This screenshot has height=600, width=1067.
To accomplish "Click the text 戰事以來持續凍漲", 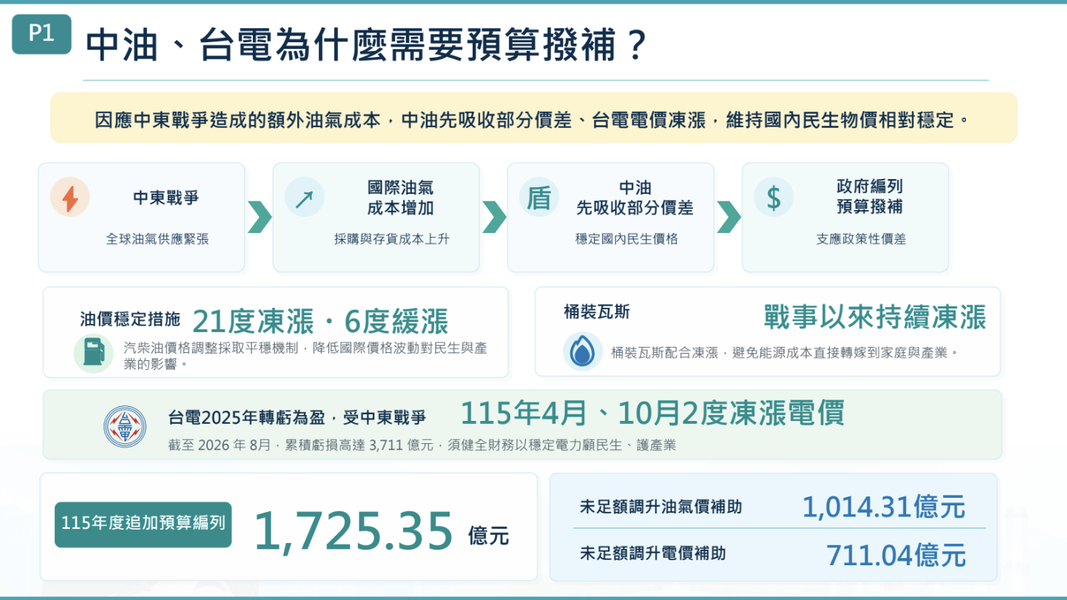I will [x=874, y=318].
